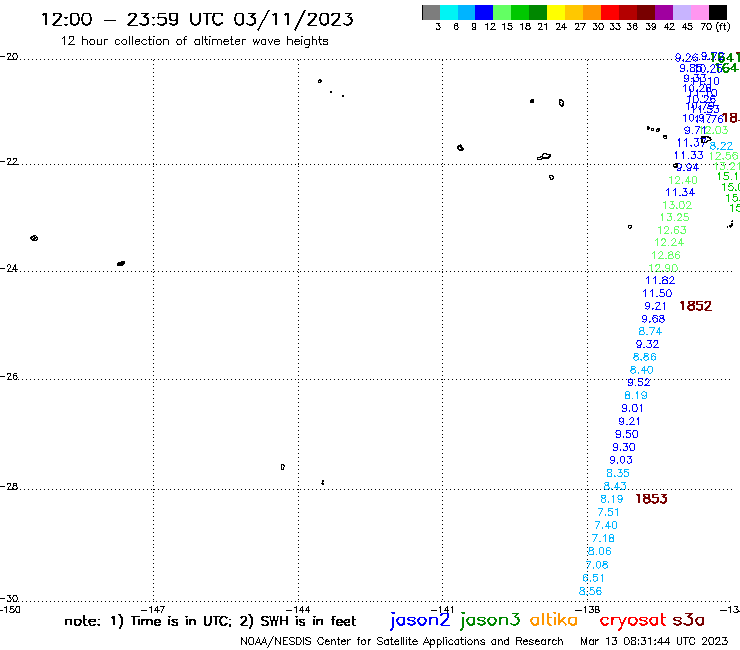Screen dimensions: 740x650
Task: Click the date range title 12:00 – 23:59 UTC 03/11/2023
Action: tap(197, 19)
